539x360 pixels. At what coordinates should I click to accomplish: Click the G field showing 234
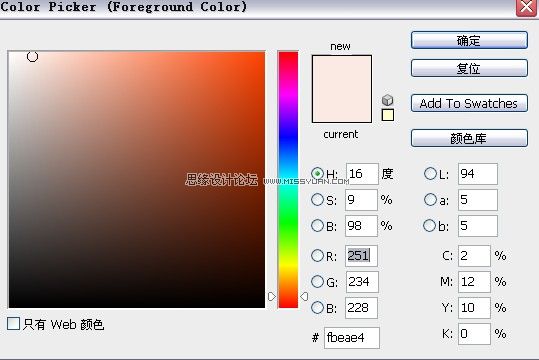[x=362, y=282]
